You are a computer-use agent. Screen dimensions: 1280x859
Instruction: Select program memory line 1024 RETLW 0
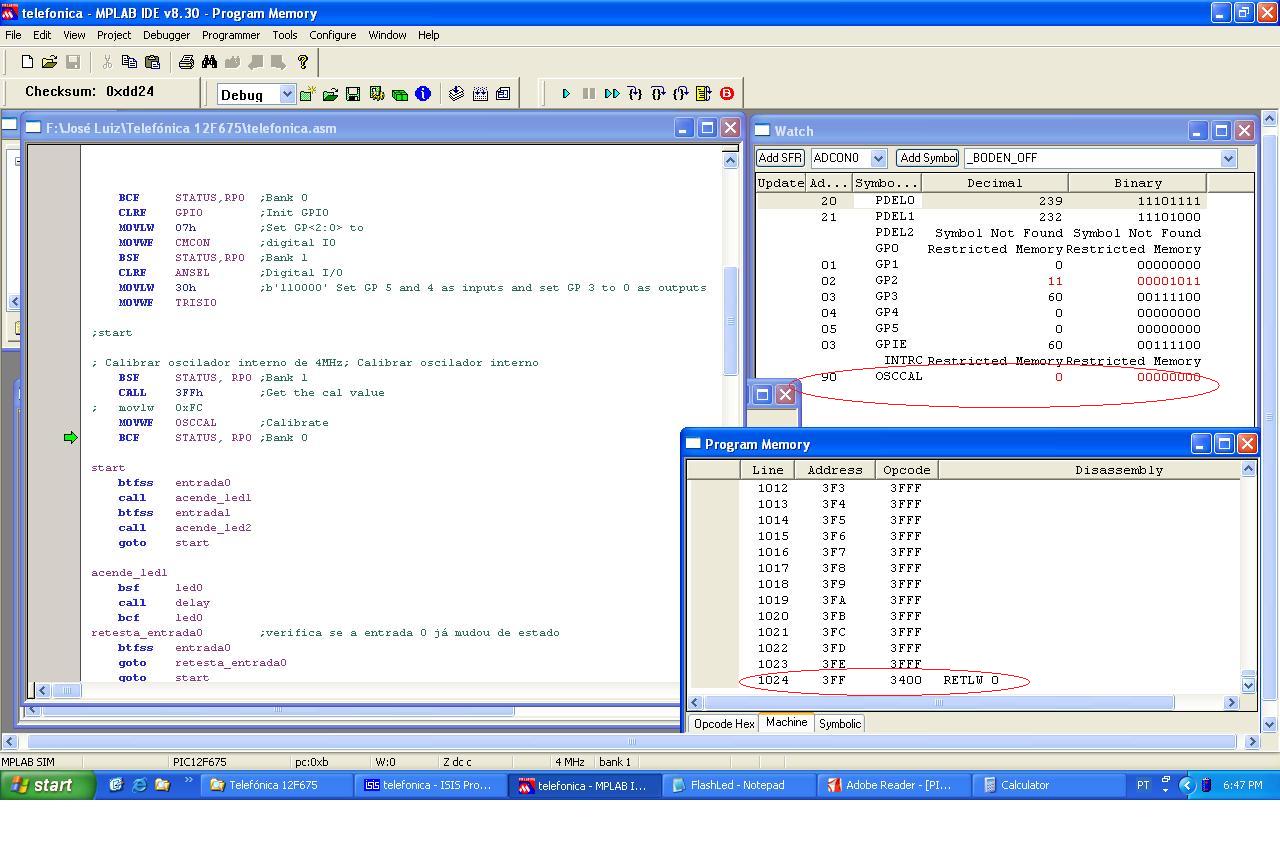pos(965,680)
